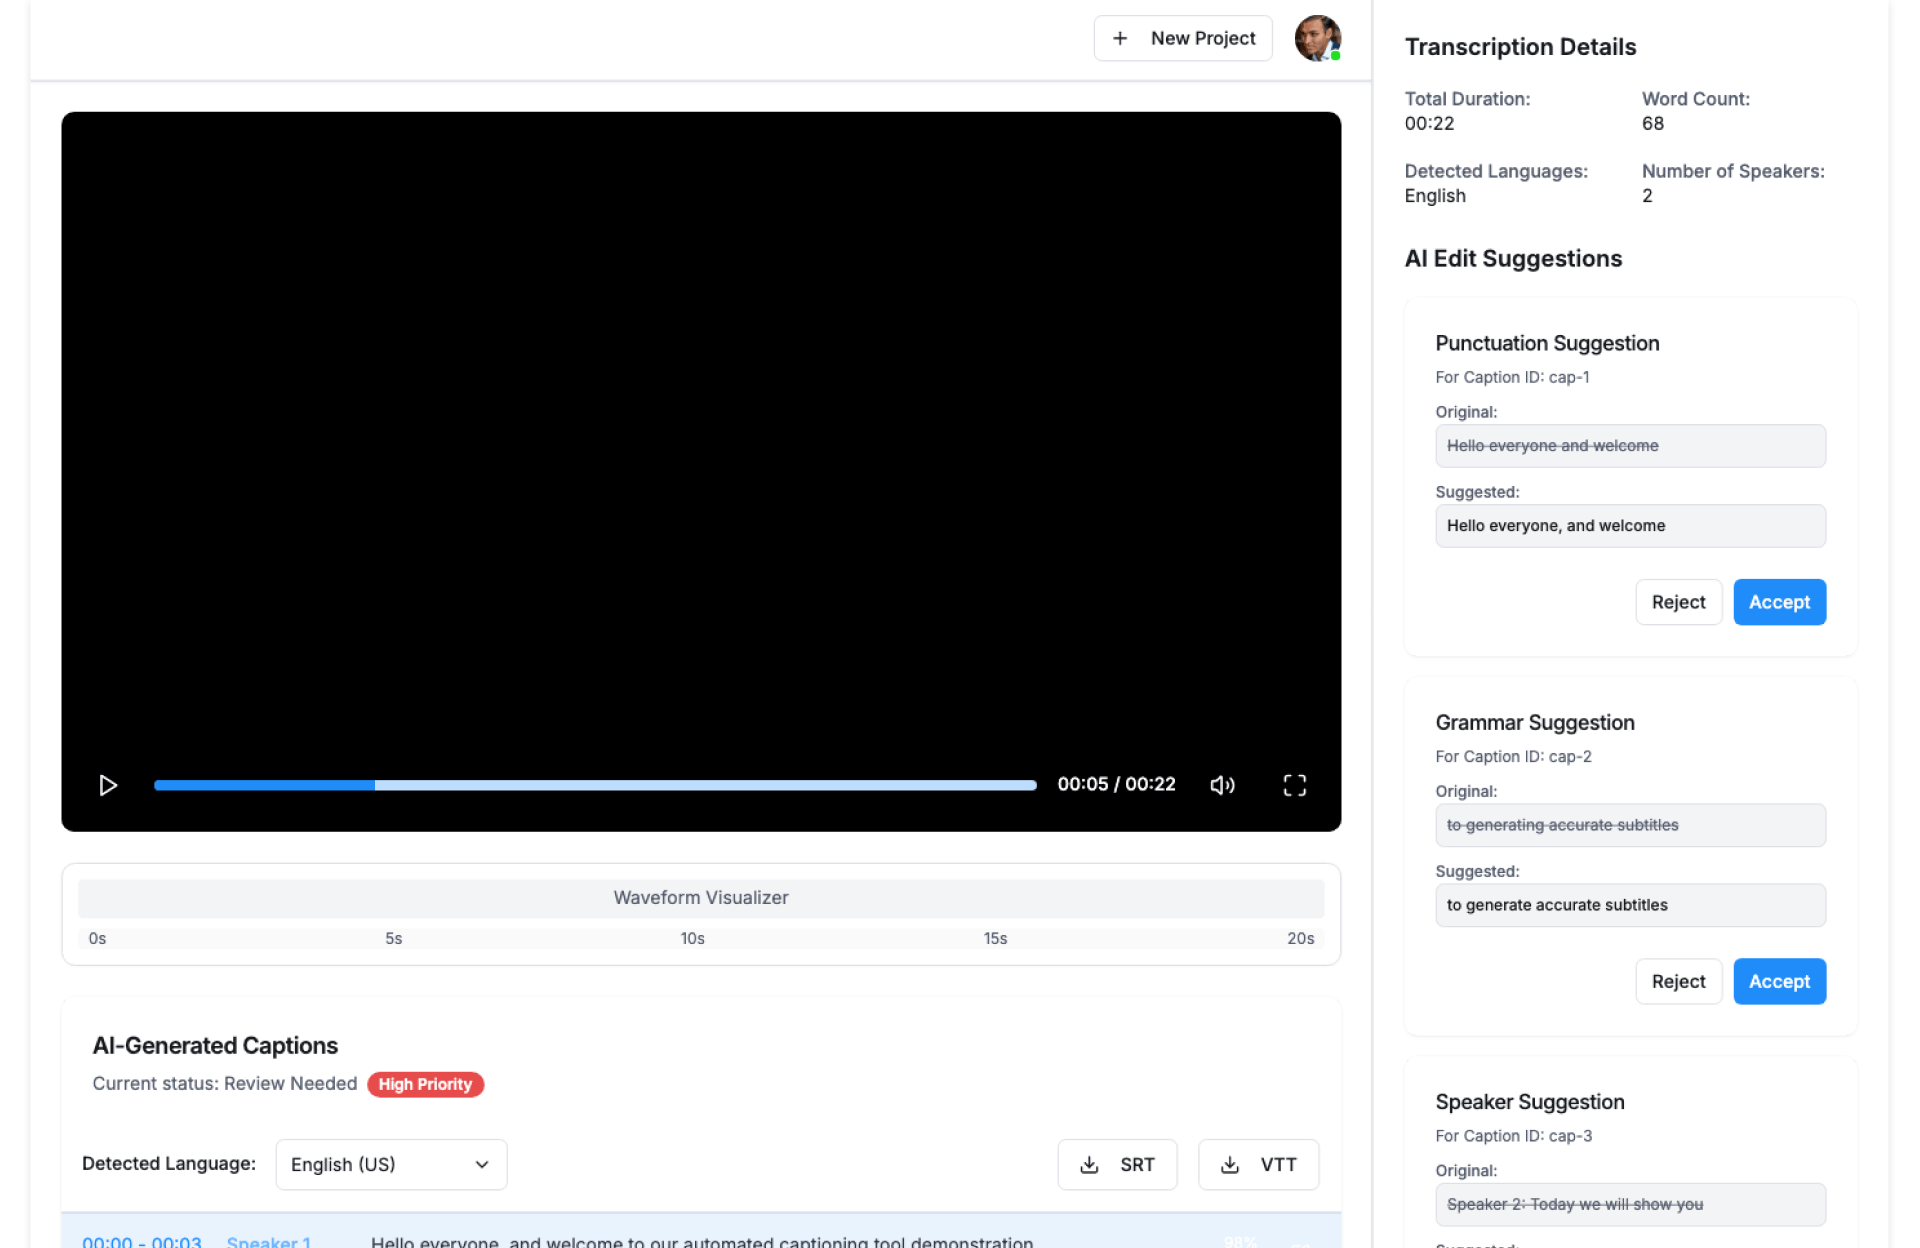1920x1248 pixels.
Task: Click the 10s marker on the waveform timeline
Action: tap(692, 938)
